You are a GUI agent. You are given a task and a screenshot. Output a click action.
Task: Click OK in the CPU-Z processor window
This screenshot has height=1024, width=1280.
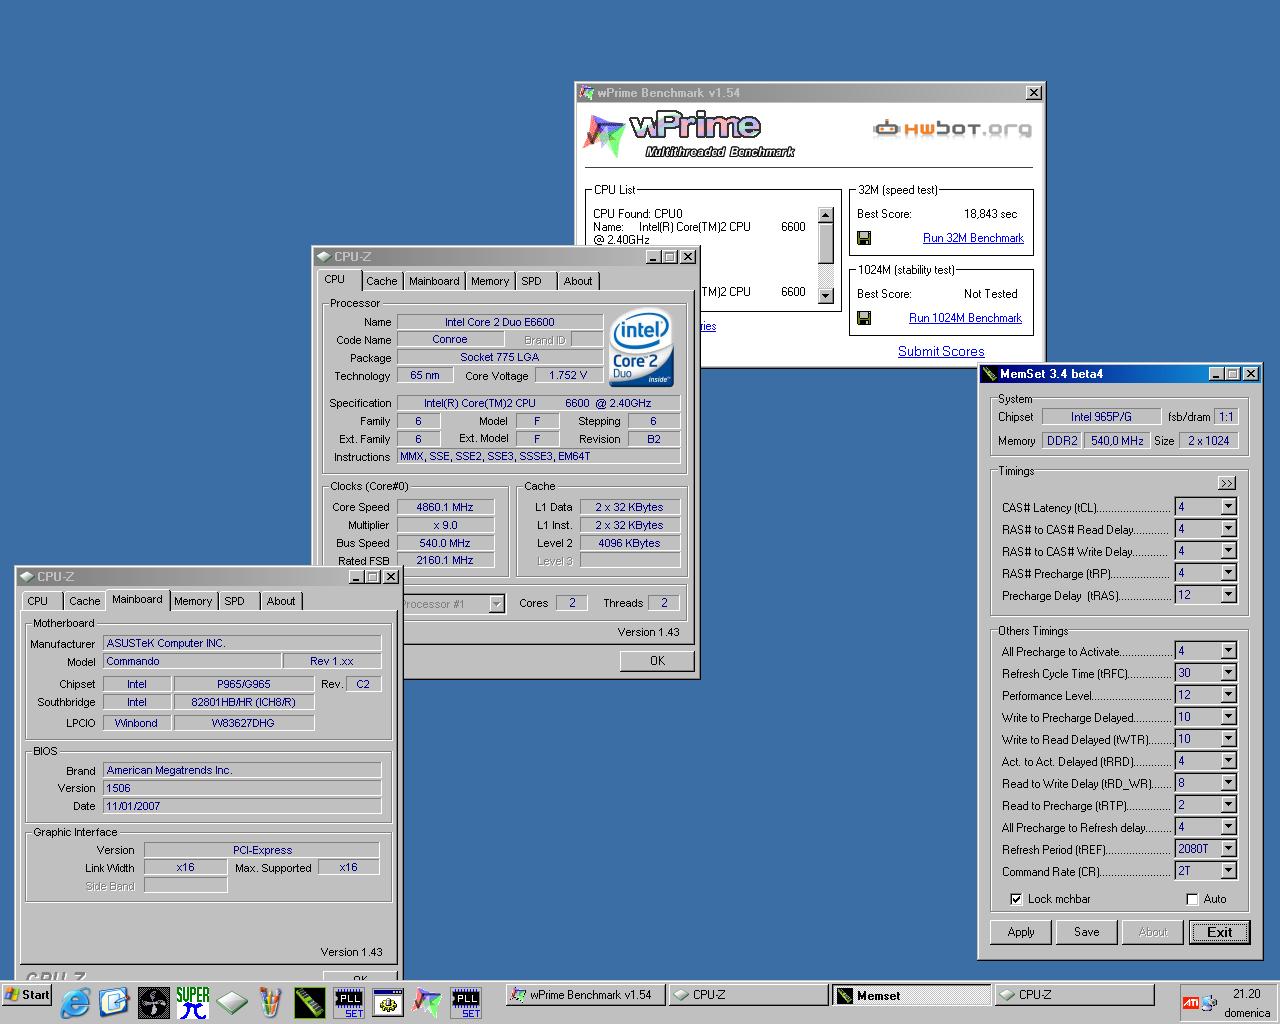657,660
